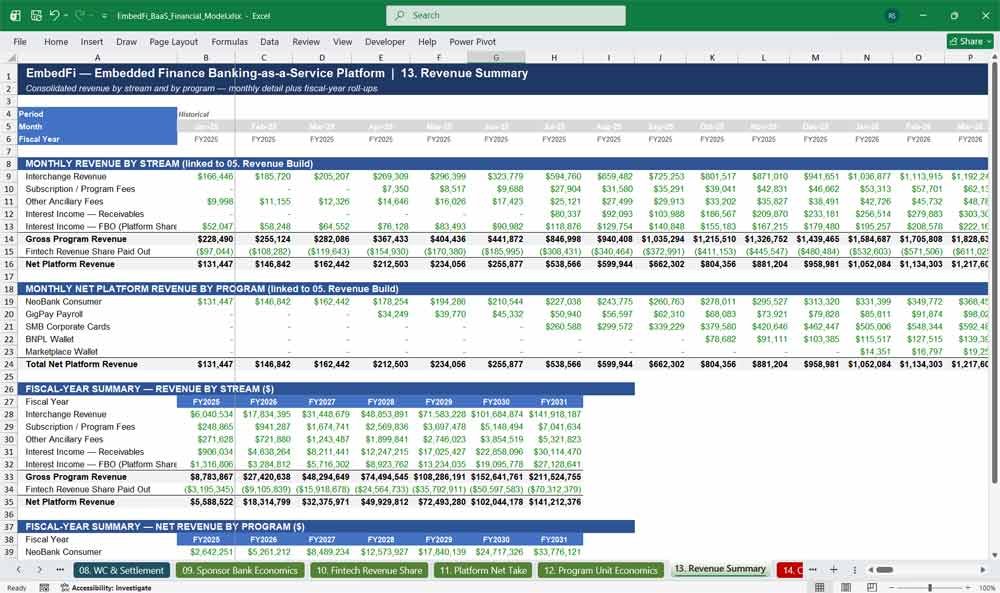Select SMB Corporate Cards value $260,588
1000x593 pixels.
click(554, 326)
